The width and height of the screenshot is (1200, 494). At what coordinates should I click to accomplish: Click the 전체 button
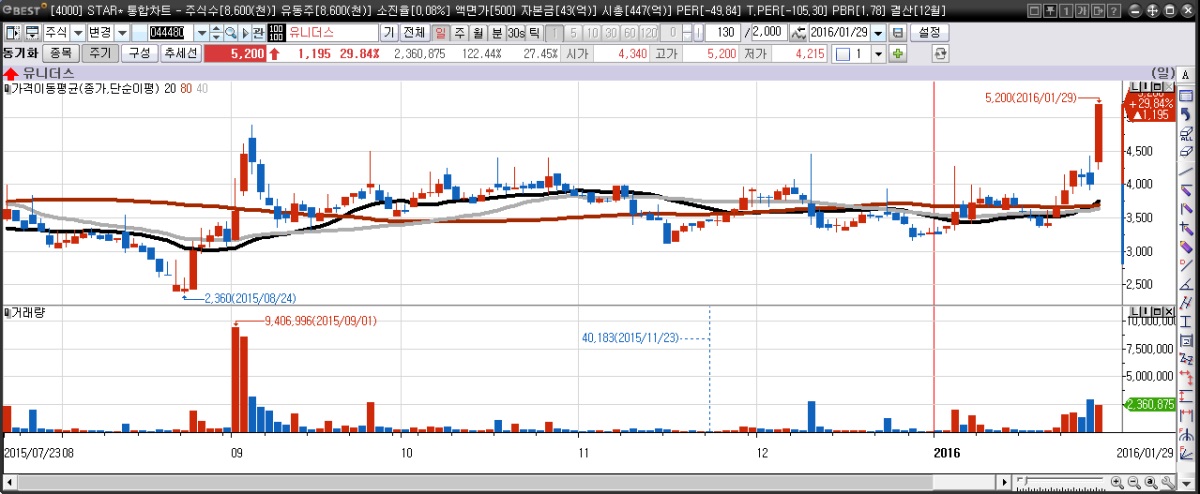click(x=414, y=33)
